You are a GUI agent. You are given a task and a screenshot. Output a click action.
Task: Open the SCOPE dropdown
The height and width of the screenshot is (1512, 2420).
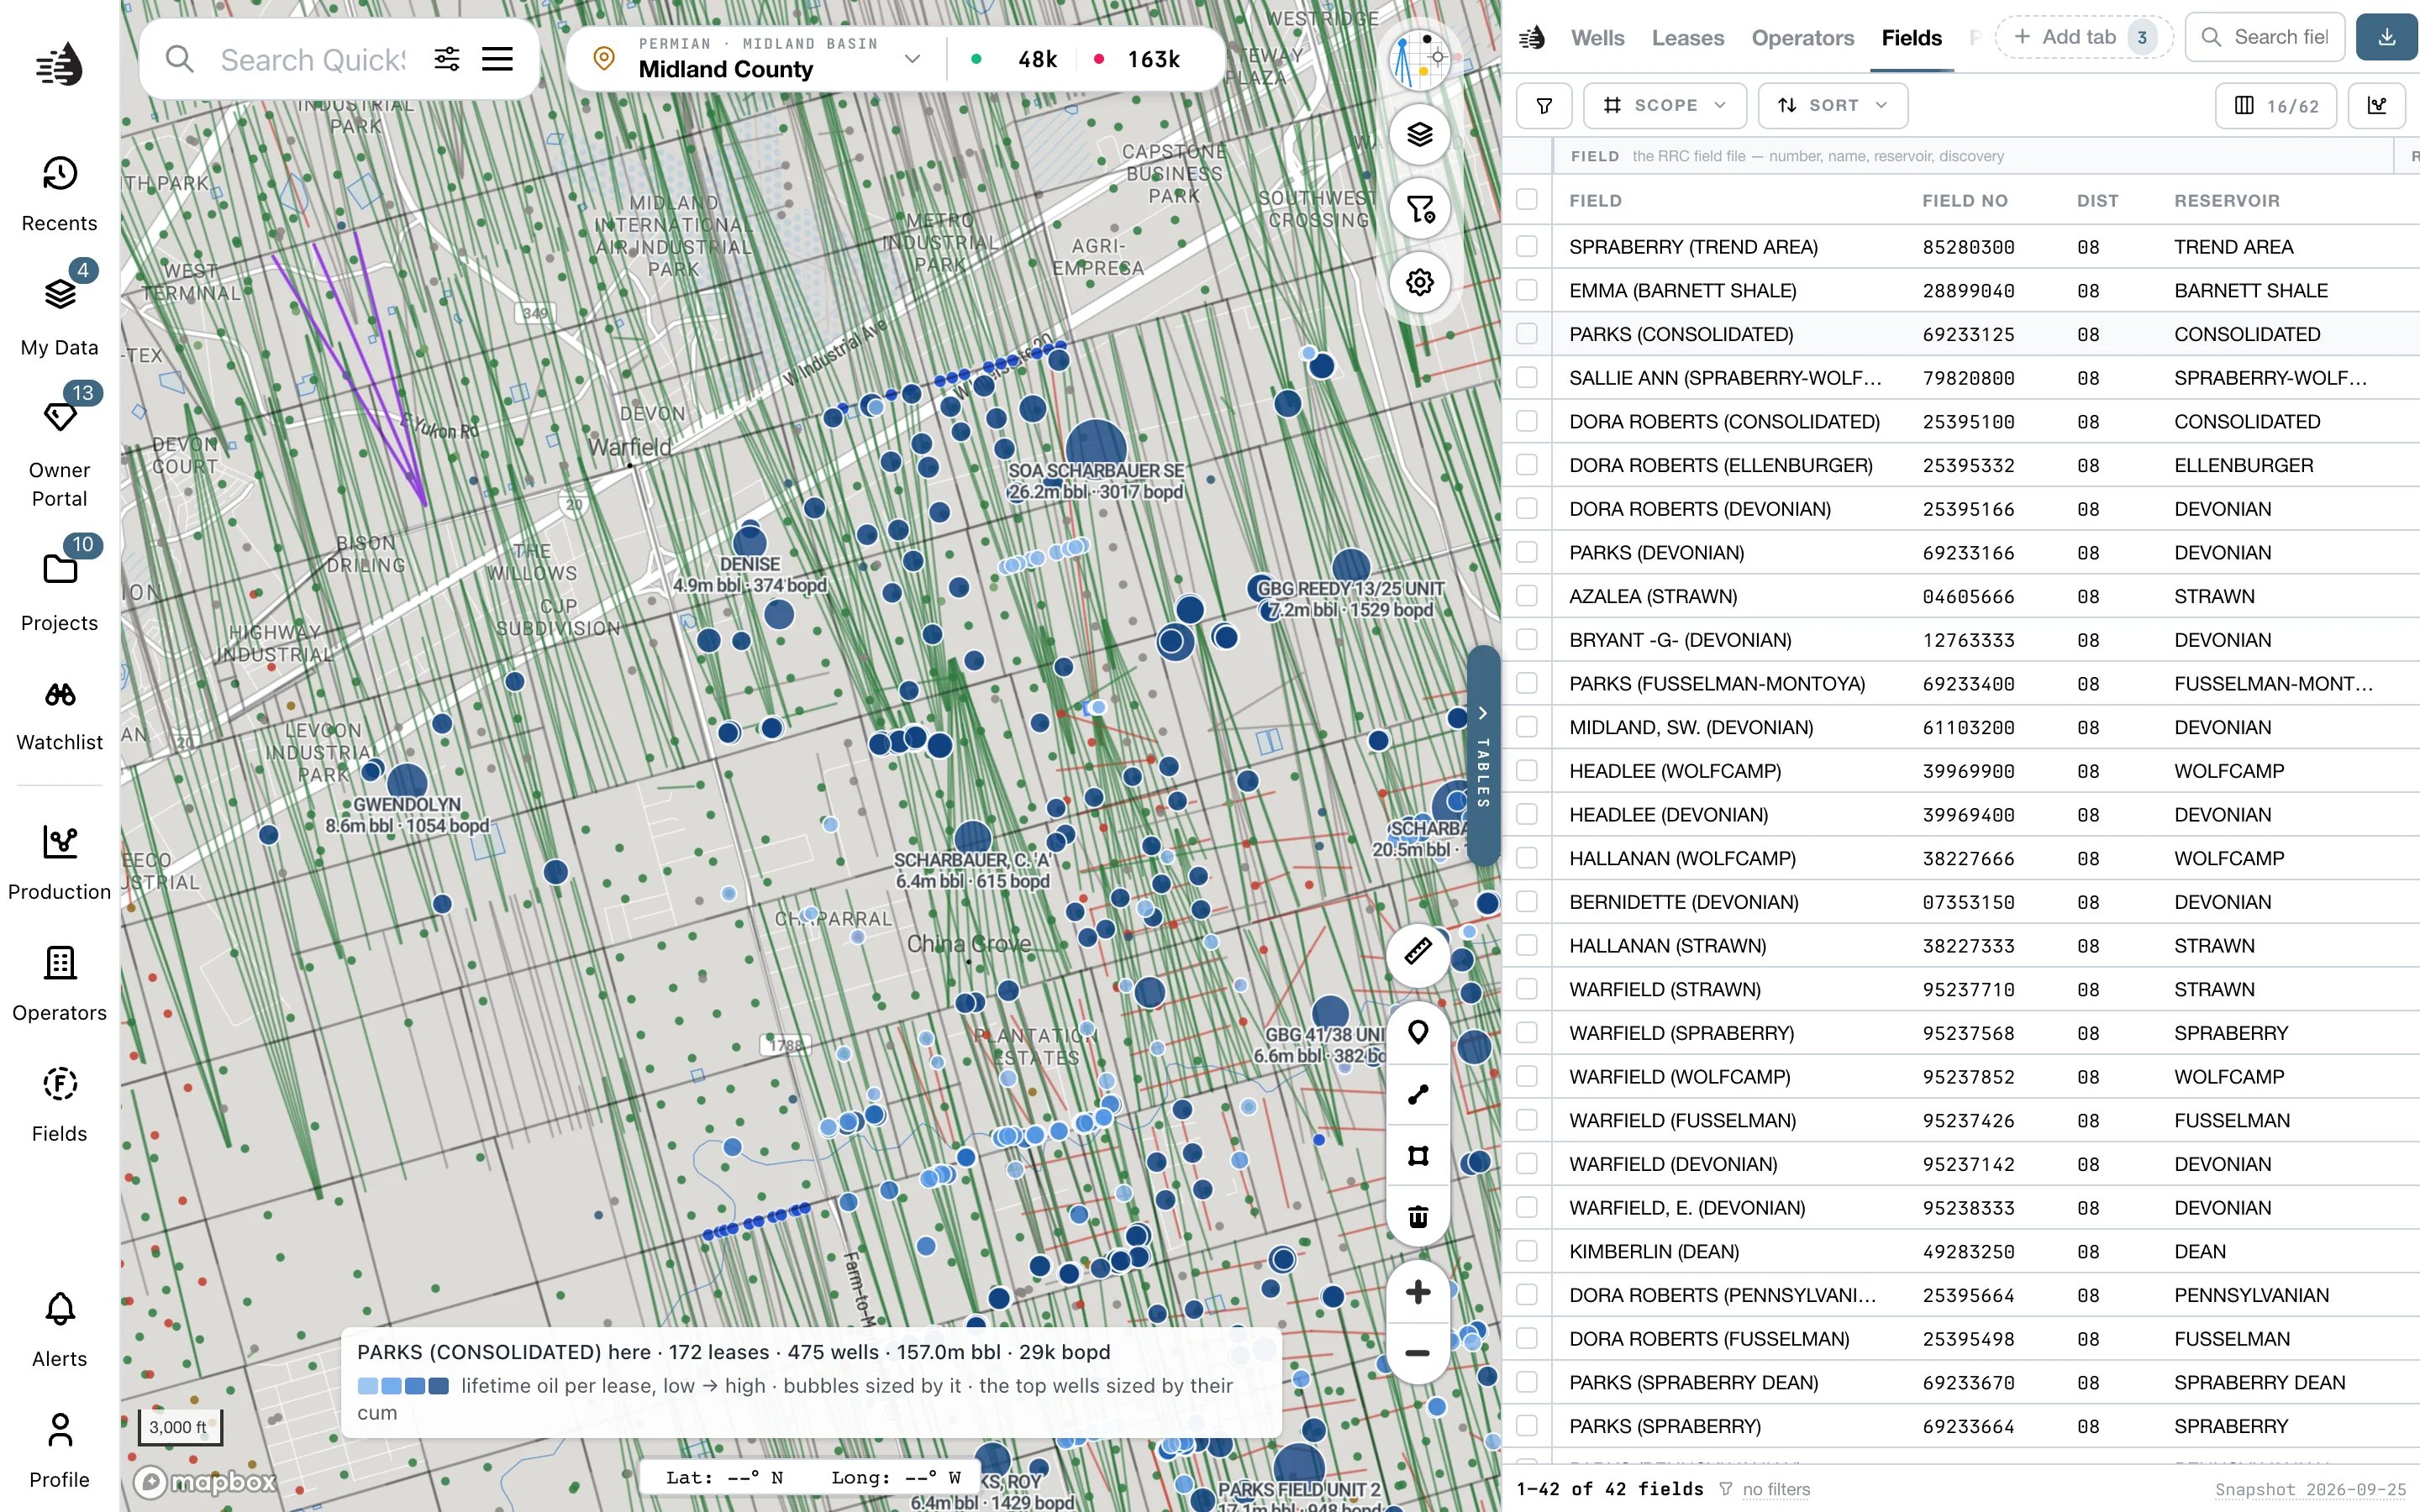tap(1664, 105)
